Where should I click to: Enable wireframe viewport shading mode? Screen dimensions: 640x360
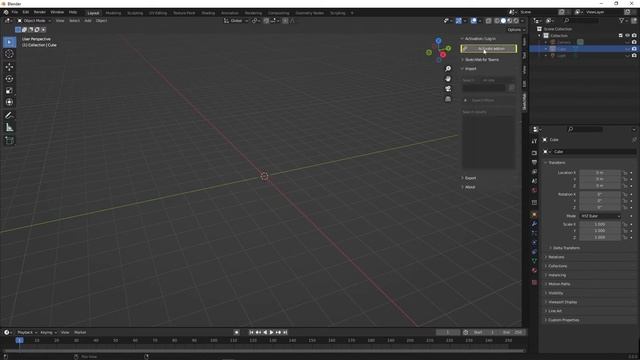pos(497,21)
